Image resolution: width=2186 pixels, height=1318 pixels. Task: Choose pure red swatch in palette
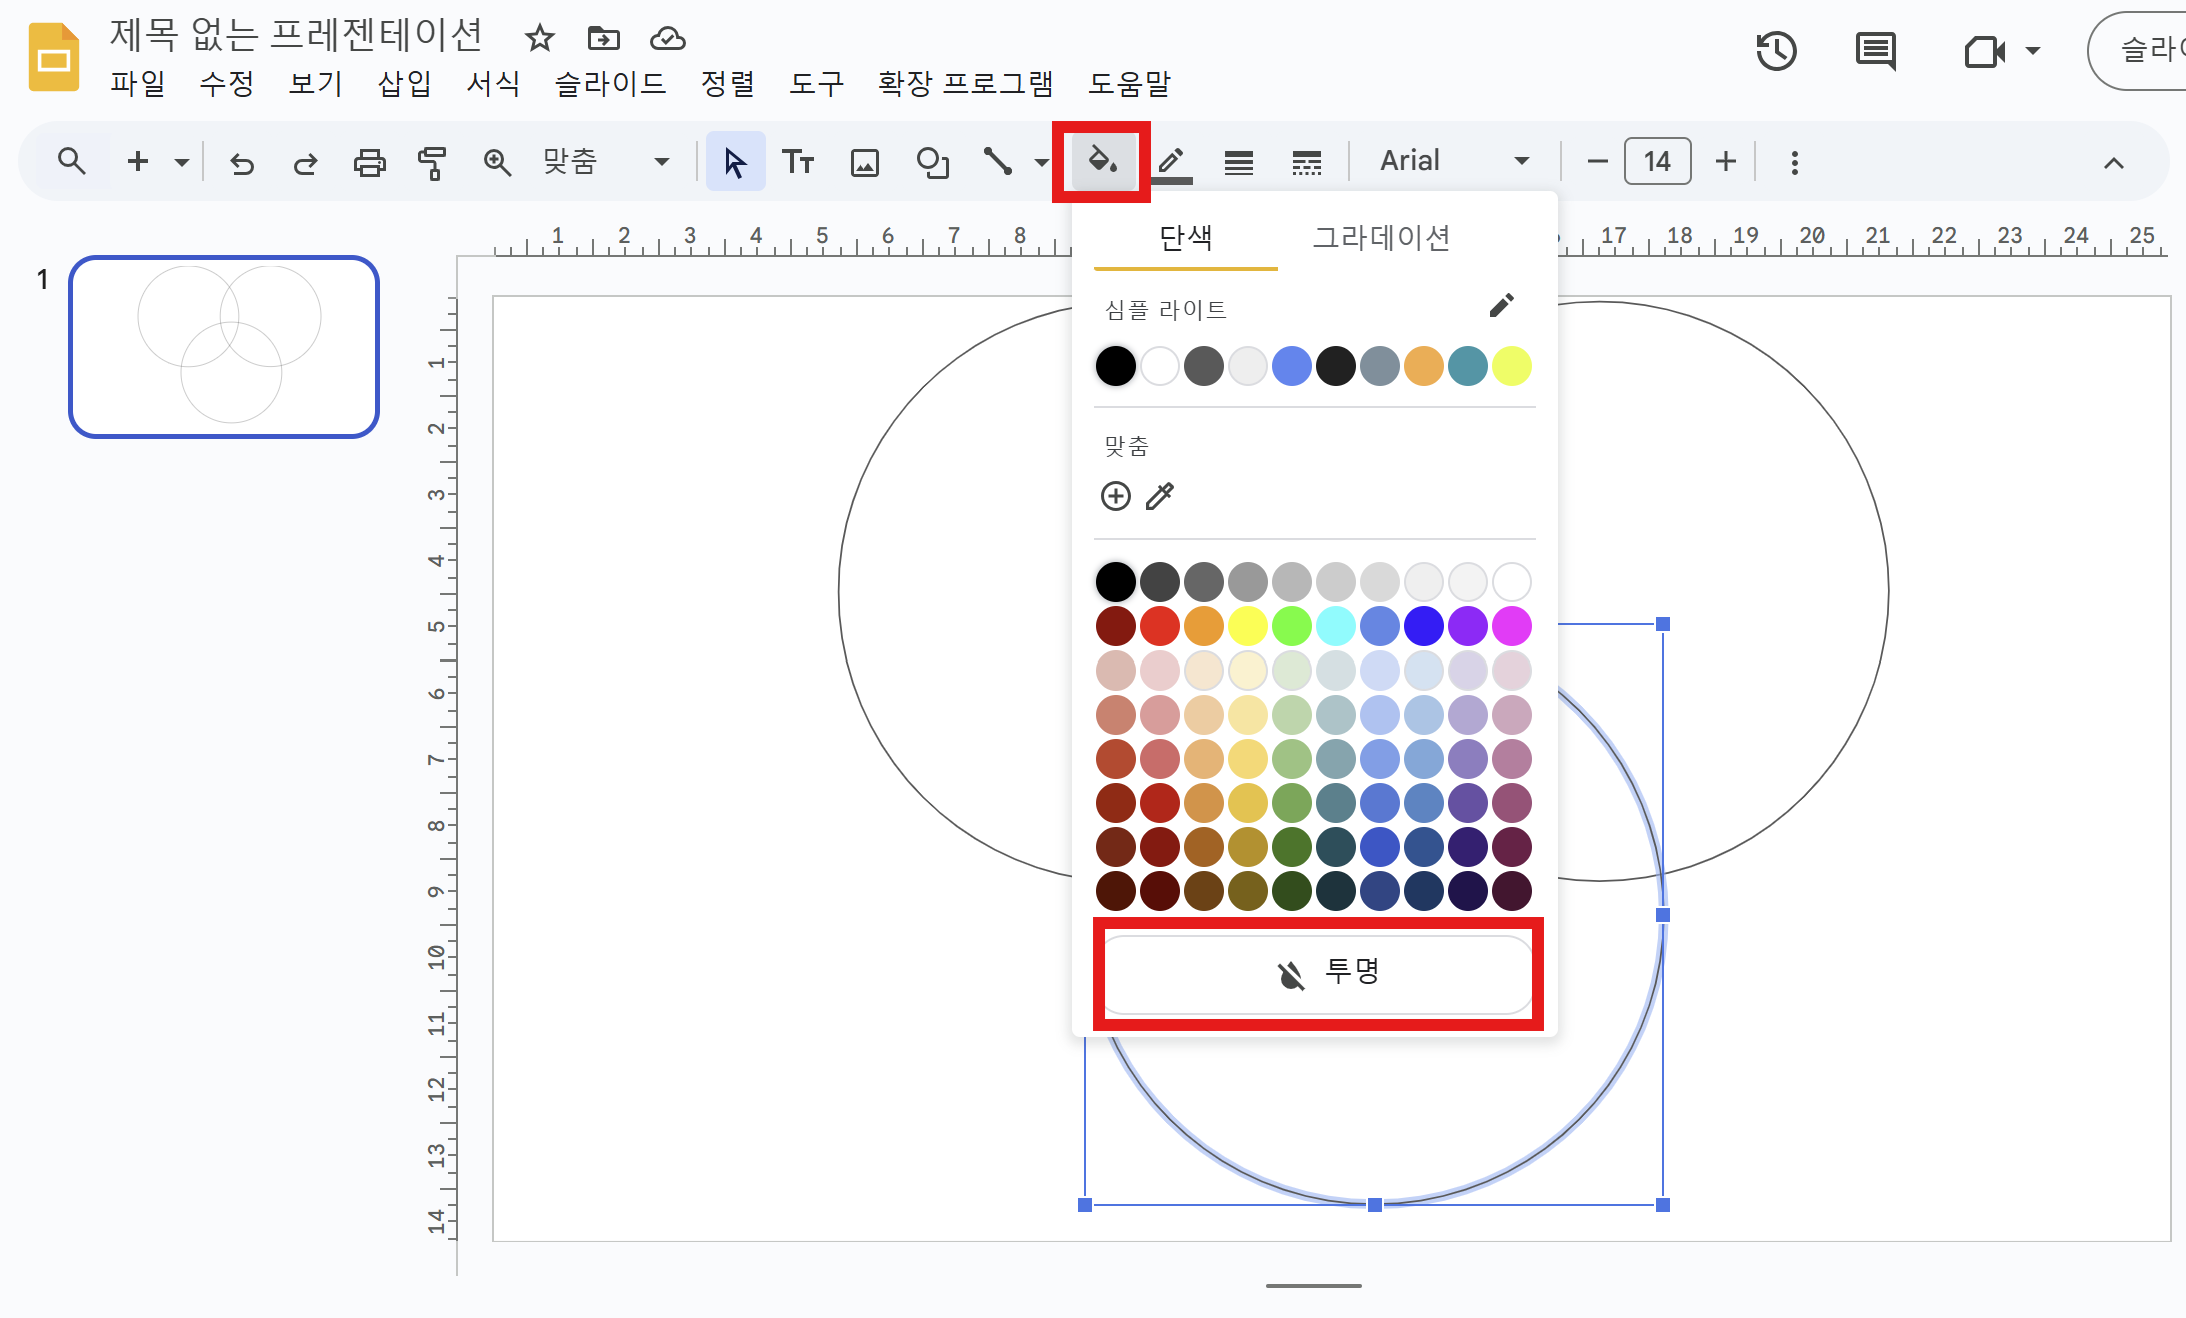click(x=1160, y=626)
